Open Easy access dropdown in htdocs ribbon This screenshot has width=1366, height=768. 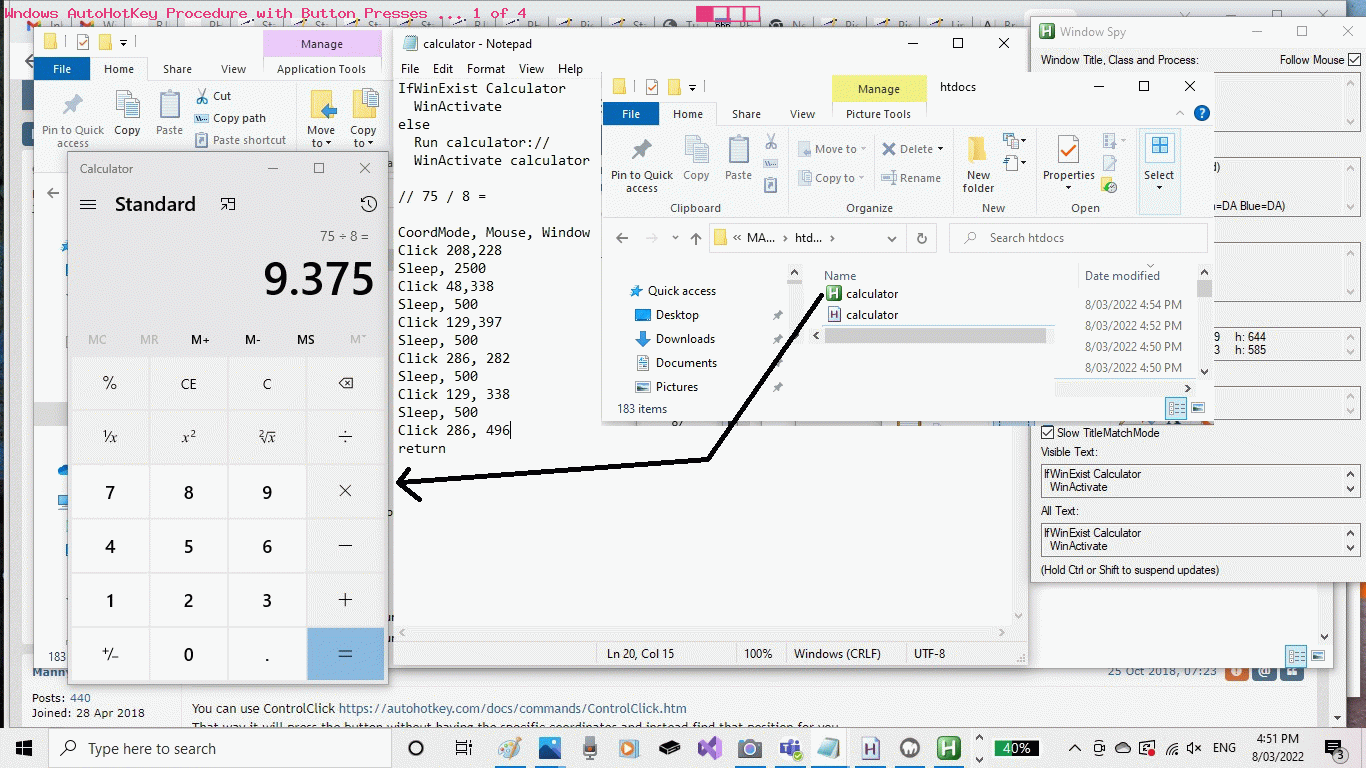pyautogui.click(x=1015, y=163)
